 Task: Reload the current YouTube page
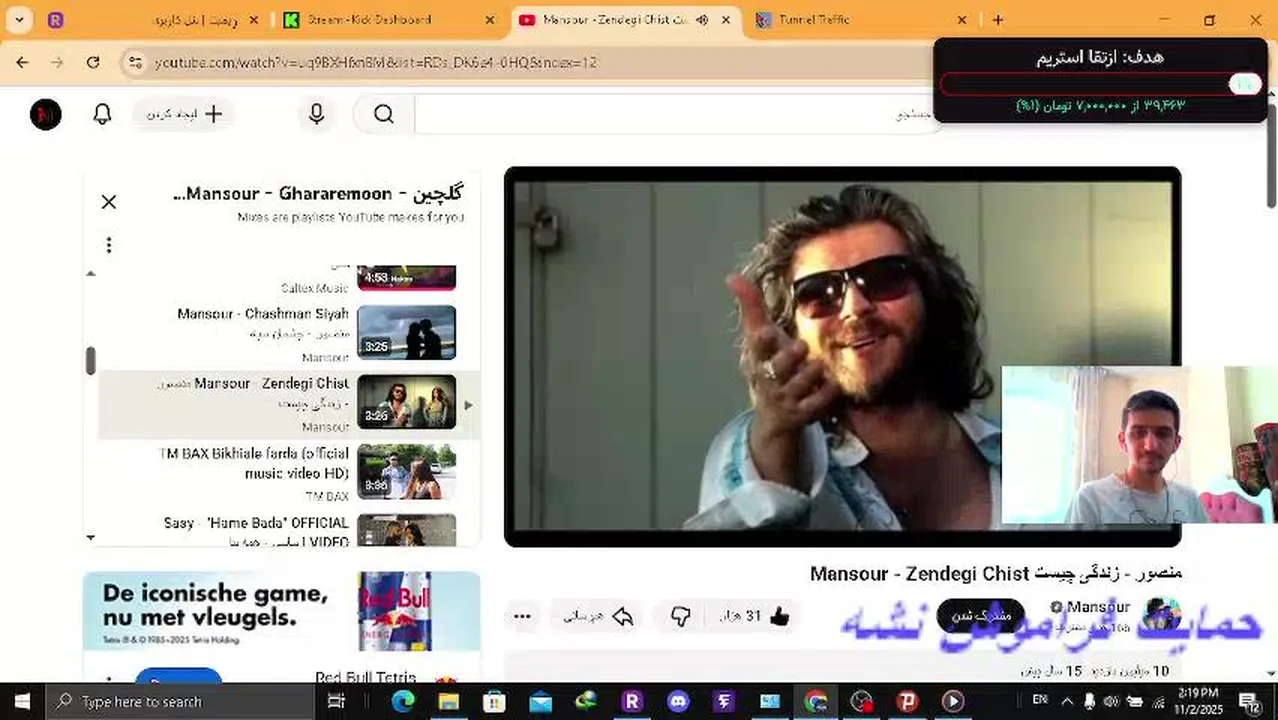click(93, 62)
